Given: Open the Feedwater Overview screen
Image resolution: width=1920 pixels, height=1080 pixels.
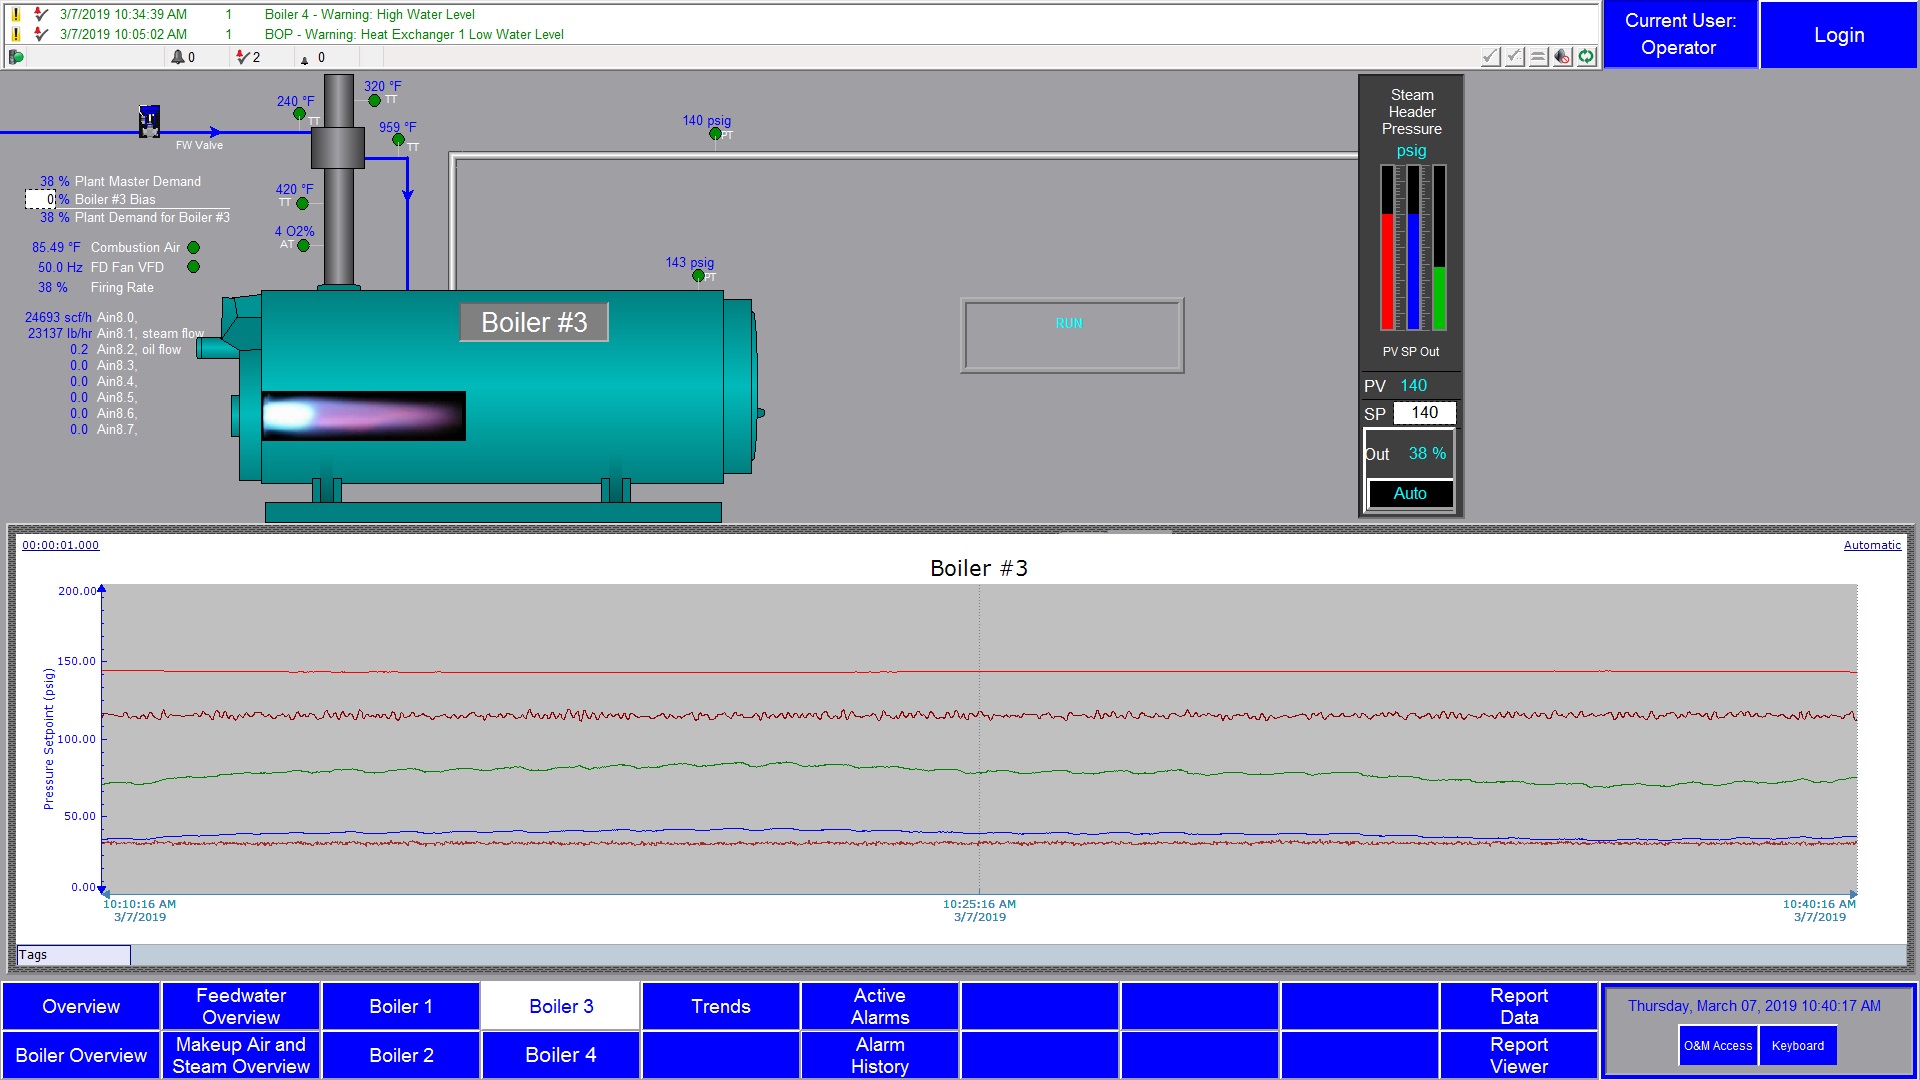Looking at the screenshot, I should pyautogui.click(x=241, y=1006).
